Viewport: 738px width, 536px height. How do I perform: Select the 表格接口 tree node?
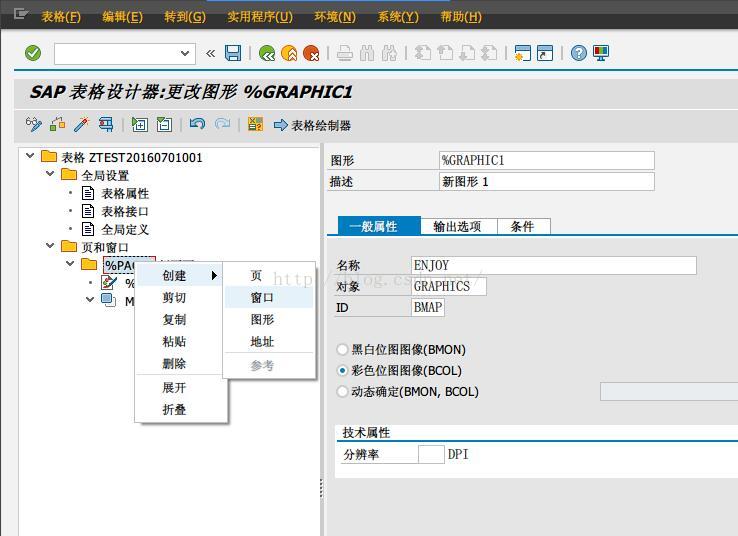[125, 211]
